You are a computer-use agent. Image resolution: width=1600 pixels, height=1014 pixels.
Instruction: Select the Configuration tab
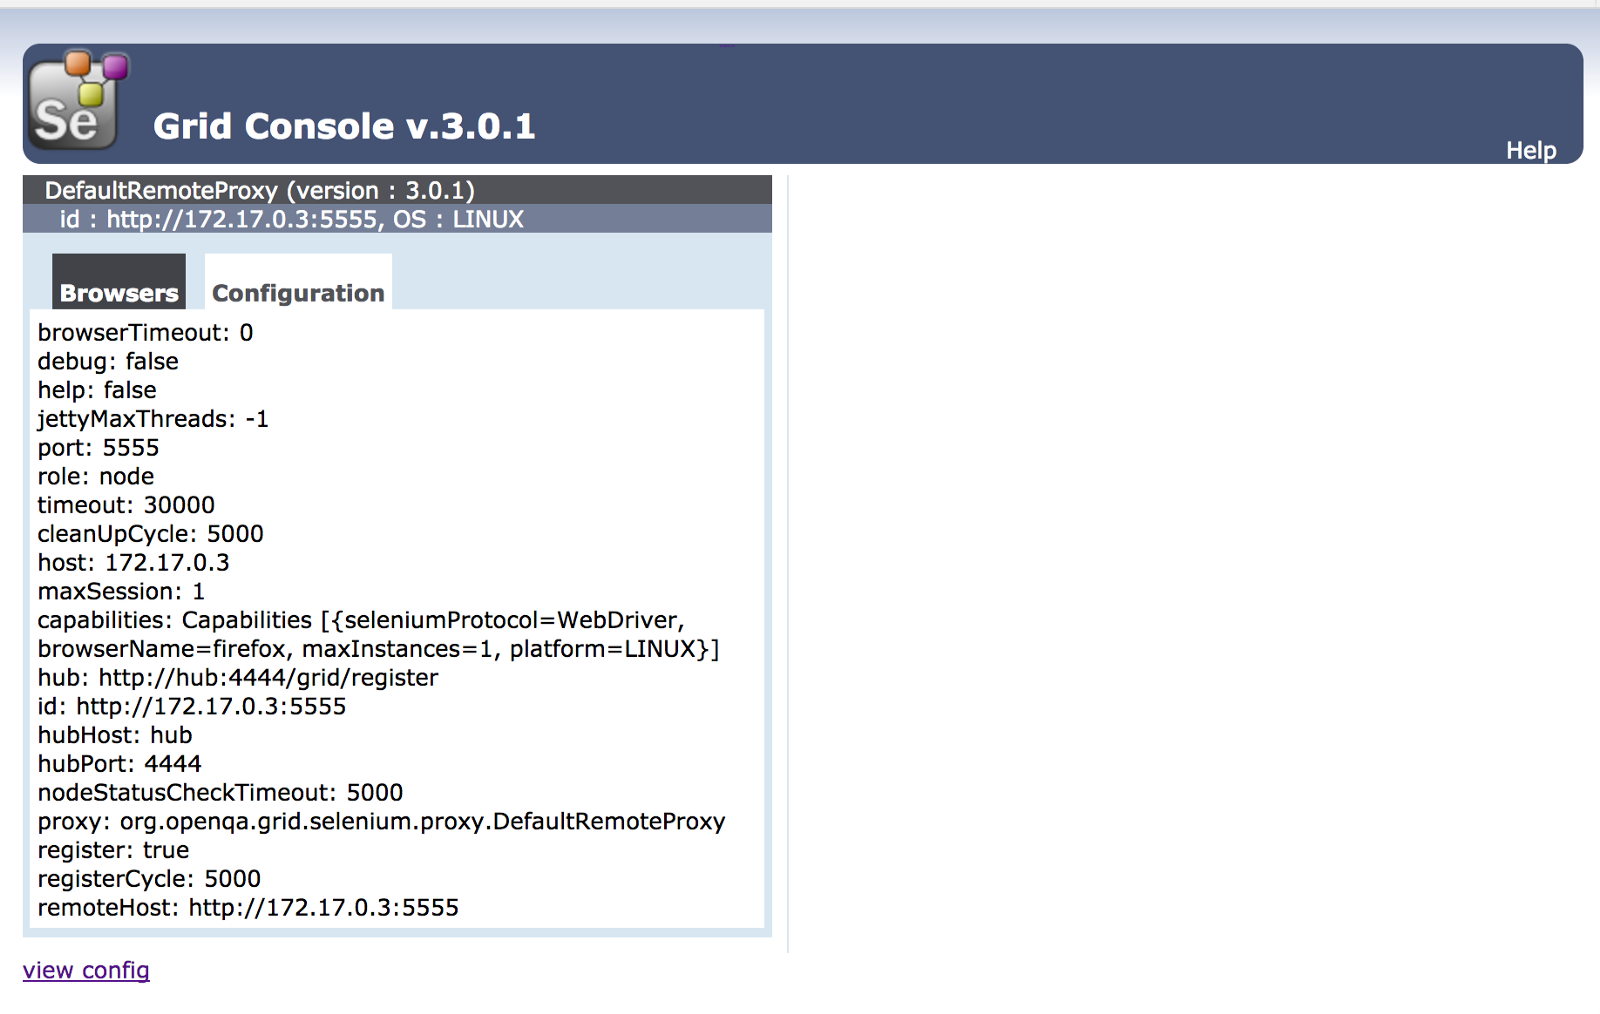tap(298, 282)
